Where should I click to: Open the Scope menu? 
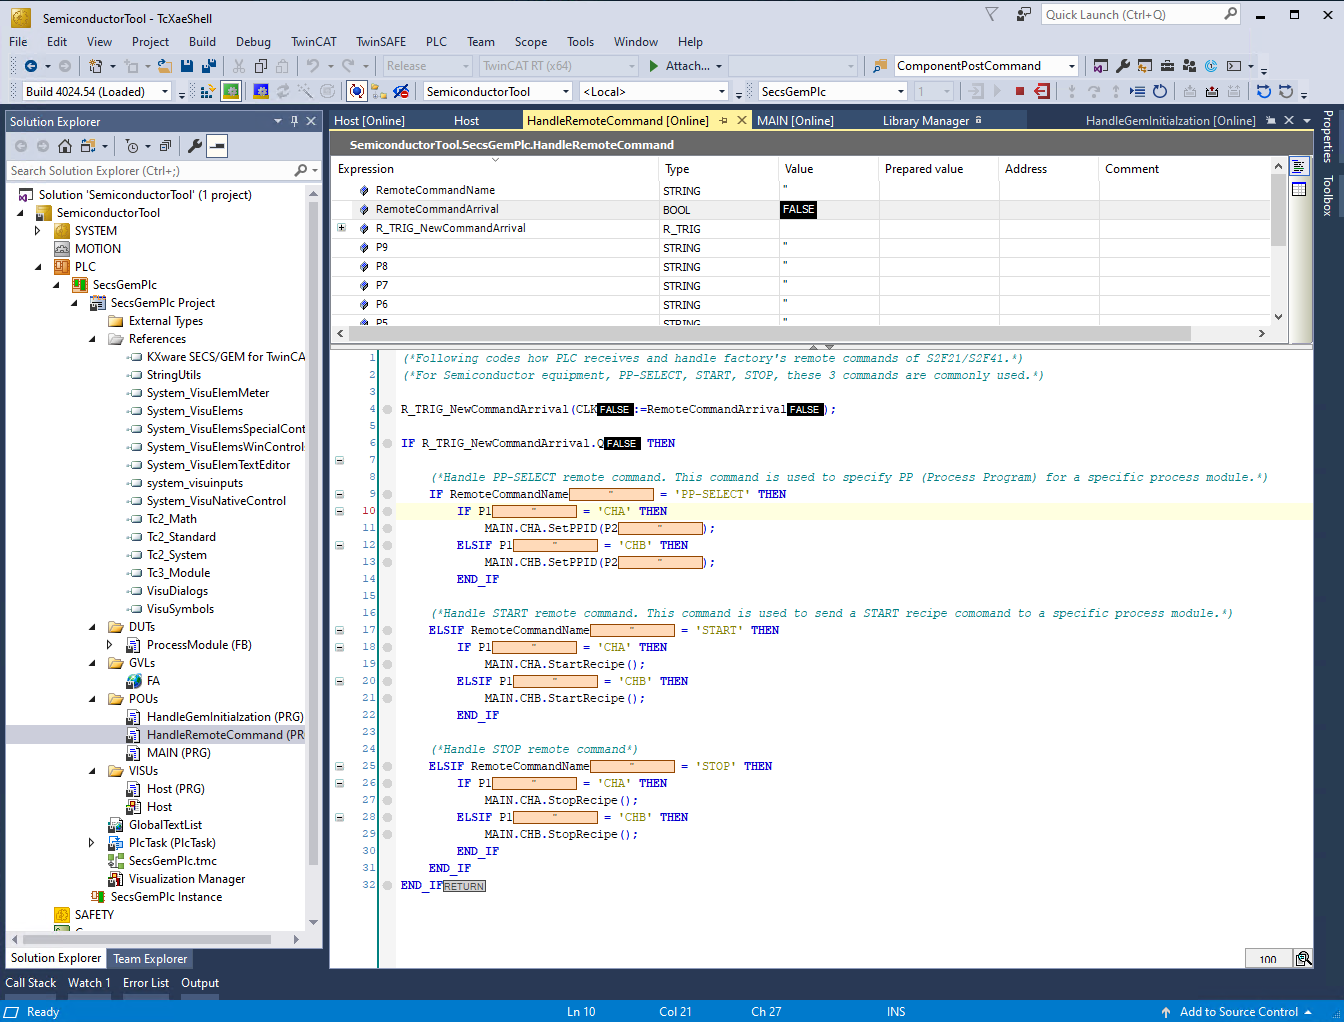click(531, 42)
